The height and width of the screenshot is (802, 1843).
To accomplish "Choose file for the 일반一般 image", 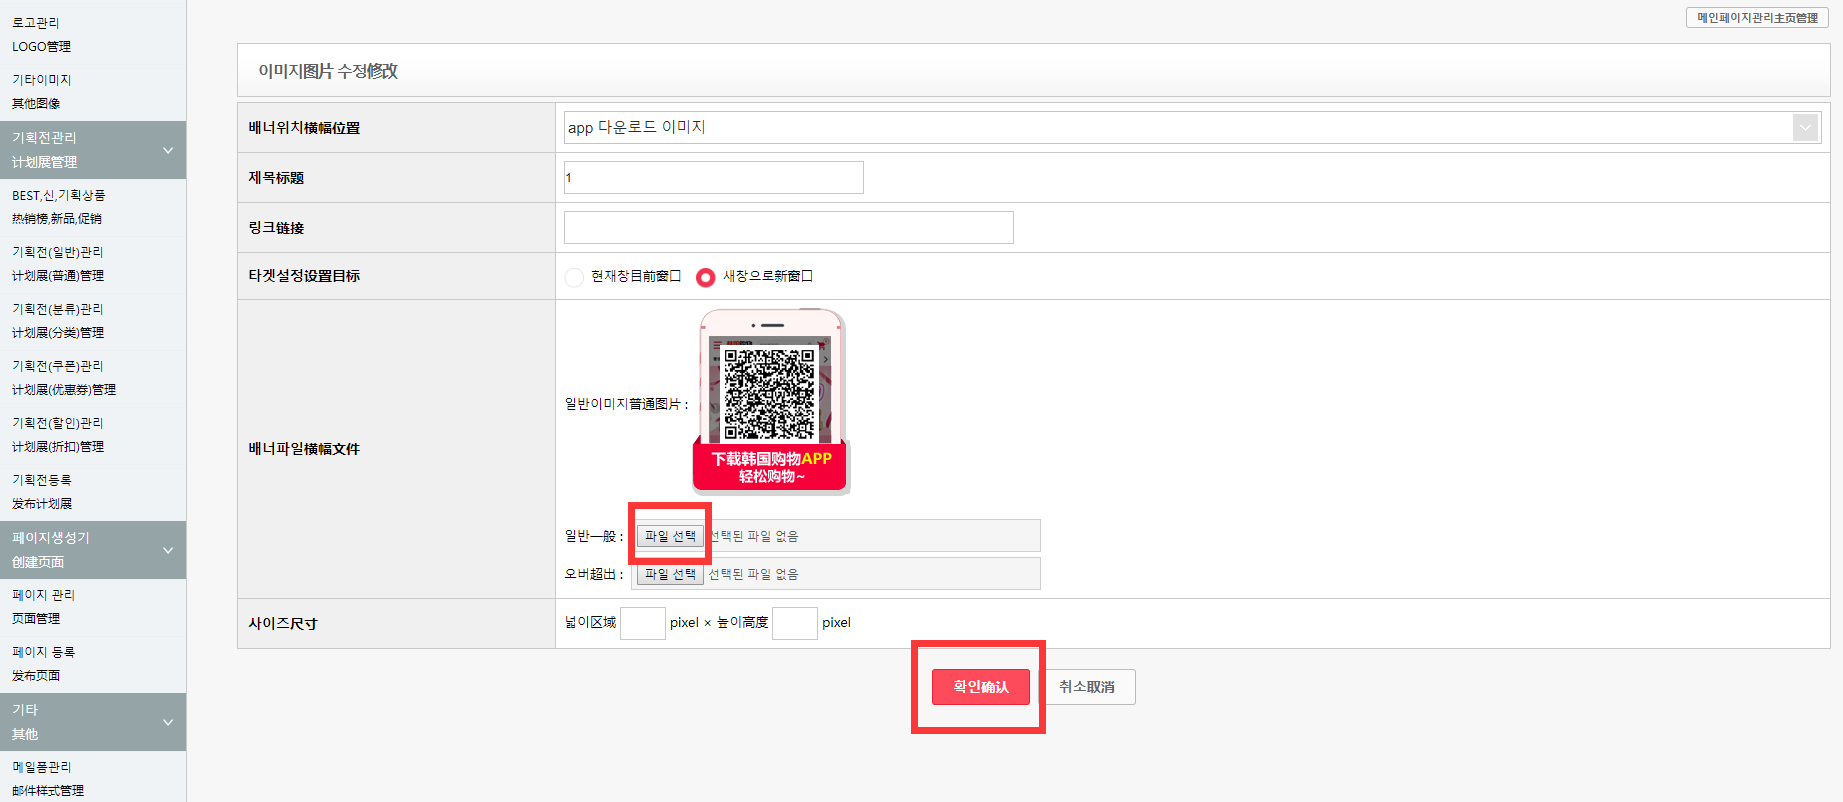I will (x=670, y=536).
